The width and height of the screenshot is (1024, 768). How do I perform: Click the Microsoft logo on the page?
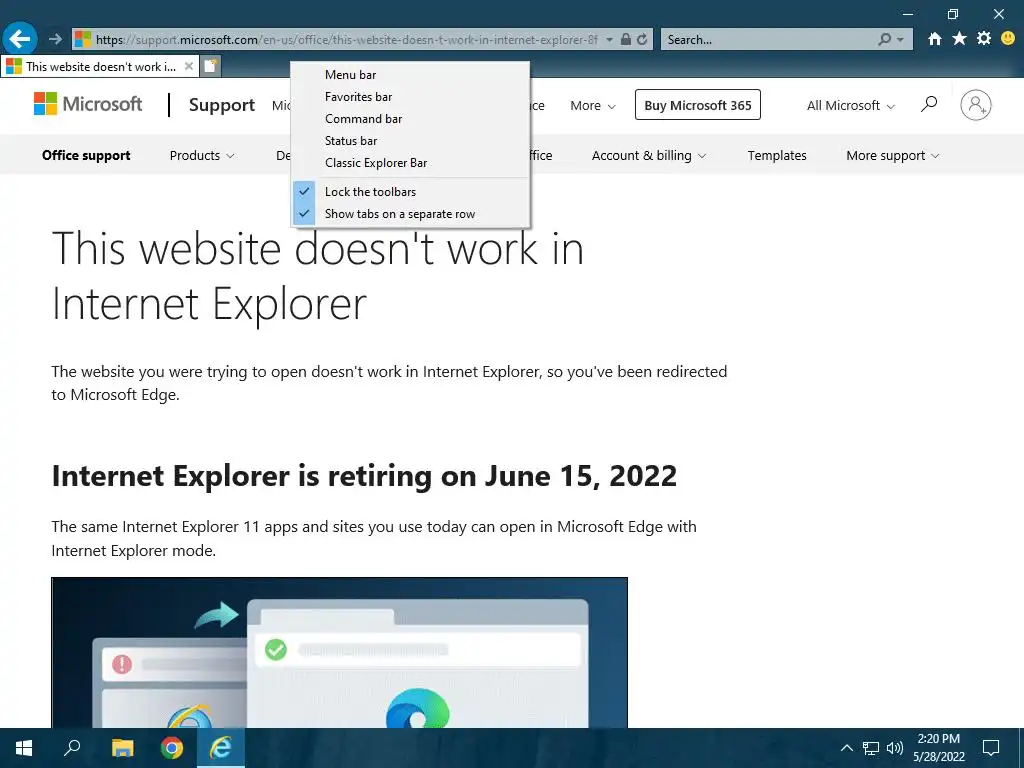pyautogui.click(x=88, y=104)
